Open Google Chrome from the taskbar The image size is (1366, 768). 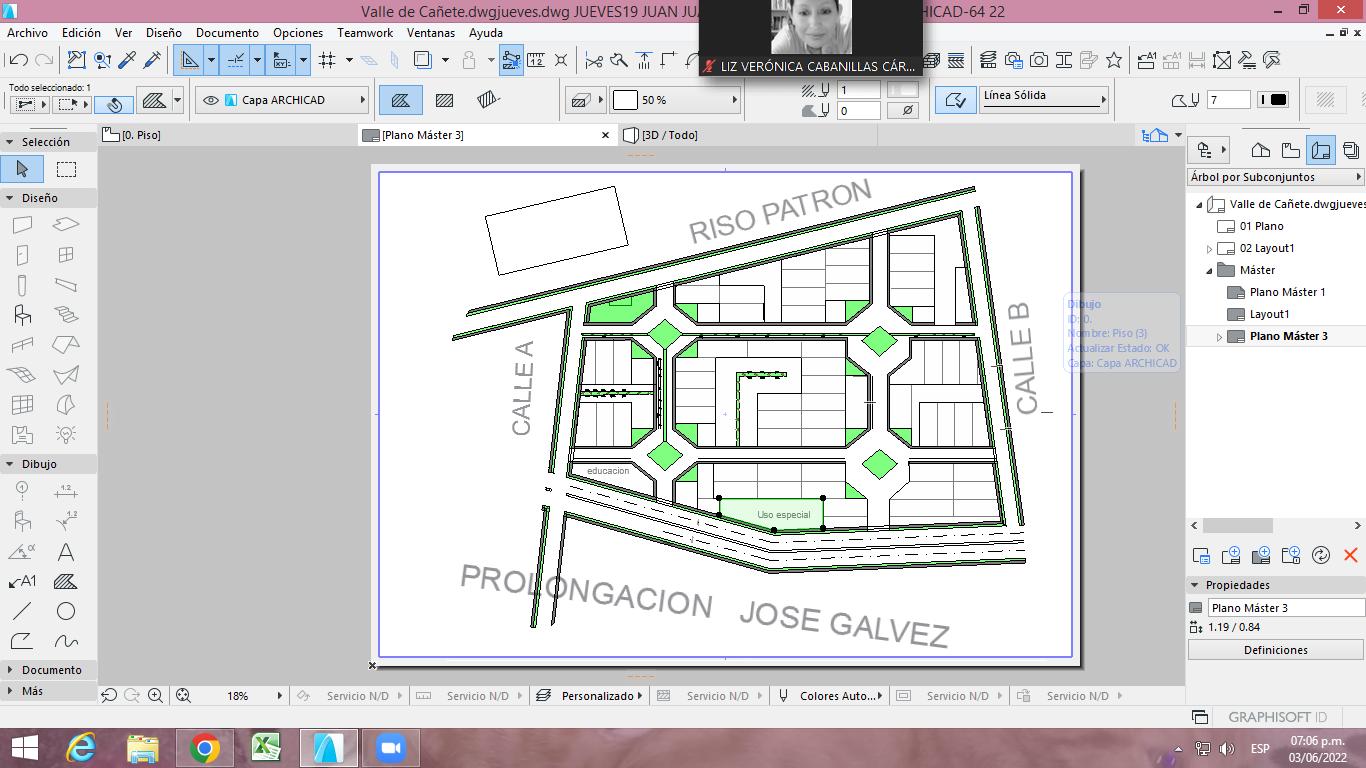click(x=204, y=748)
